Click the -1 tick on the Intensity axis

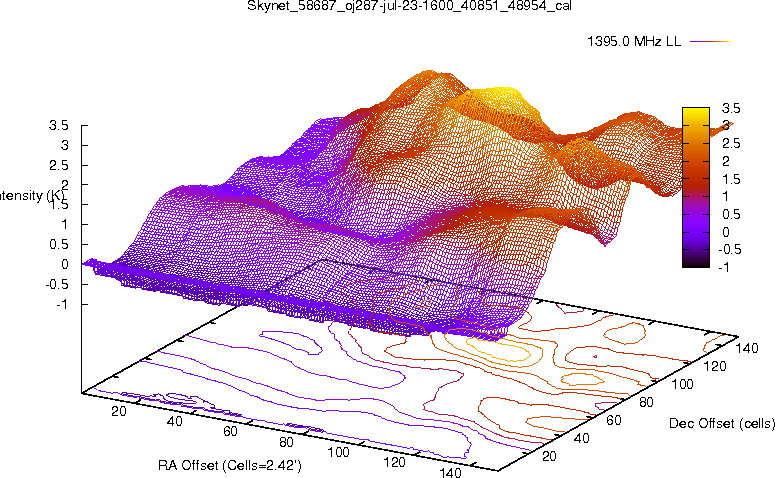(62, 304)
